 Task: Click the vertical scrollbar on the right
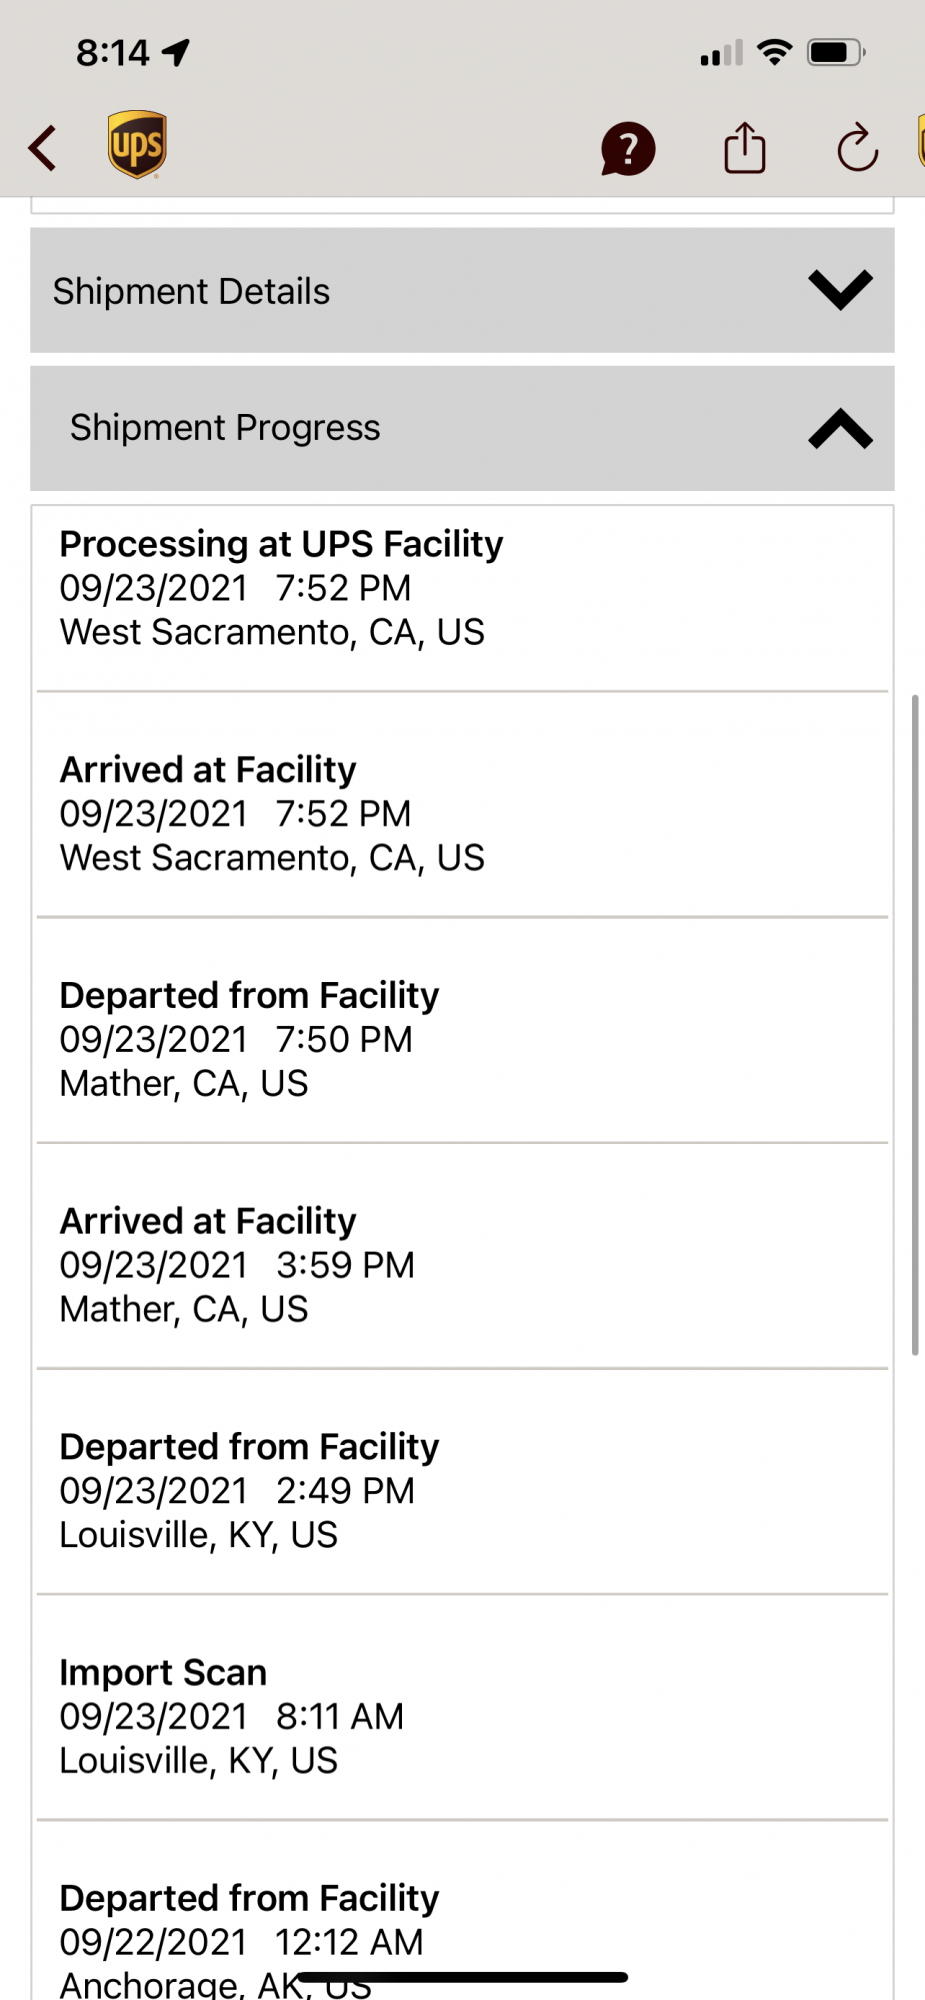(x=914, y=1025)
